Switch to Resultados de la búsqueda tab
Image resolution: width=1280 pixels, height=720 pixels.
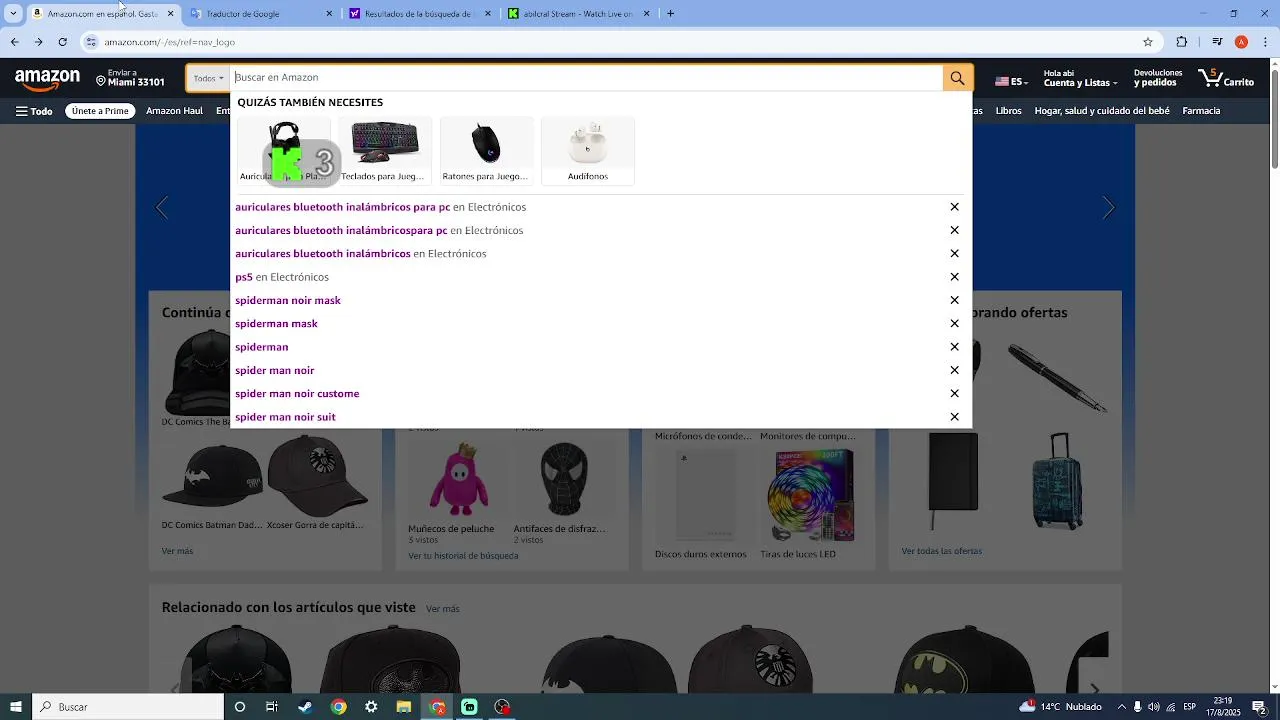418,14
